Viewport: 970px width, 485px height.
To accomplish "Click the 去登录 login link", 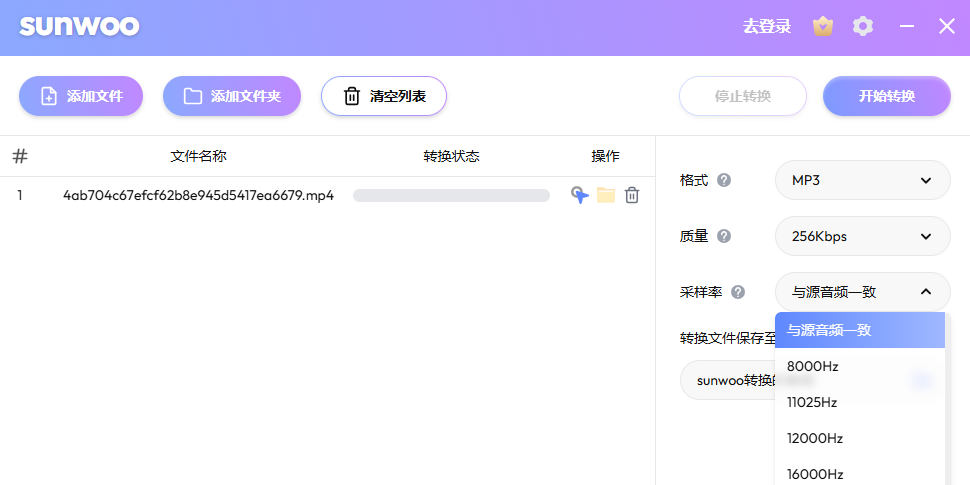I will pyautogui.click(x=767, y=27).
